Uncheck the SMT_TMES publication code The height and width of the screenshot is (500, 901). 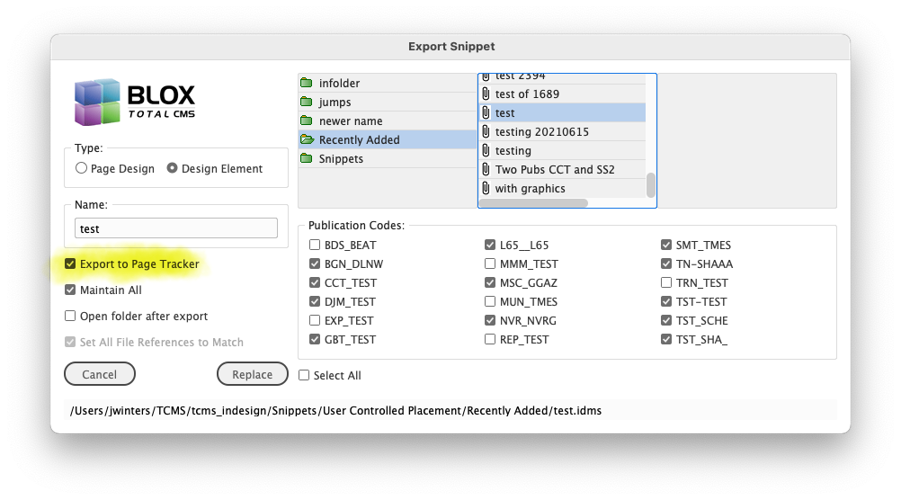click(x=666, y=245)
